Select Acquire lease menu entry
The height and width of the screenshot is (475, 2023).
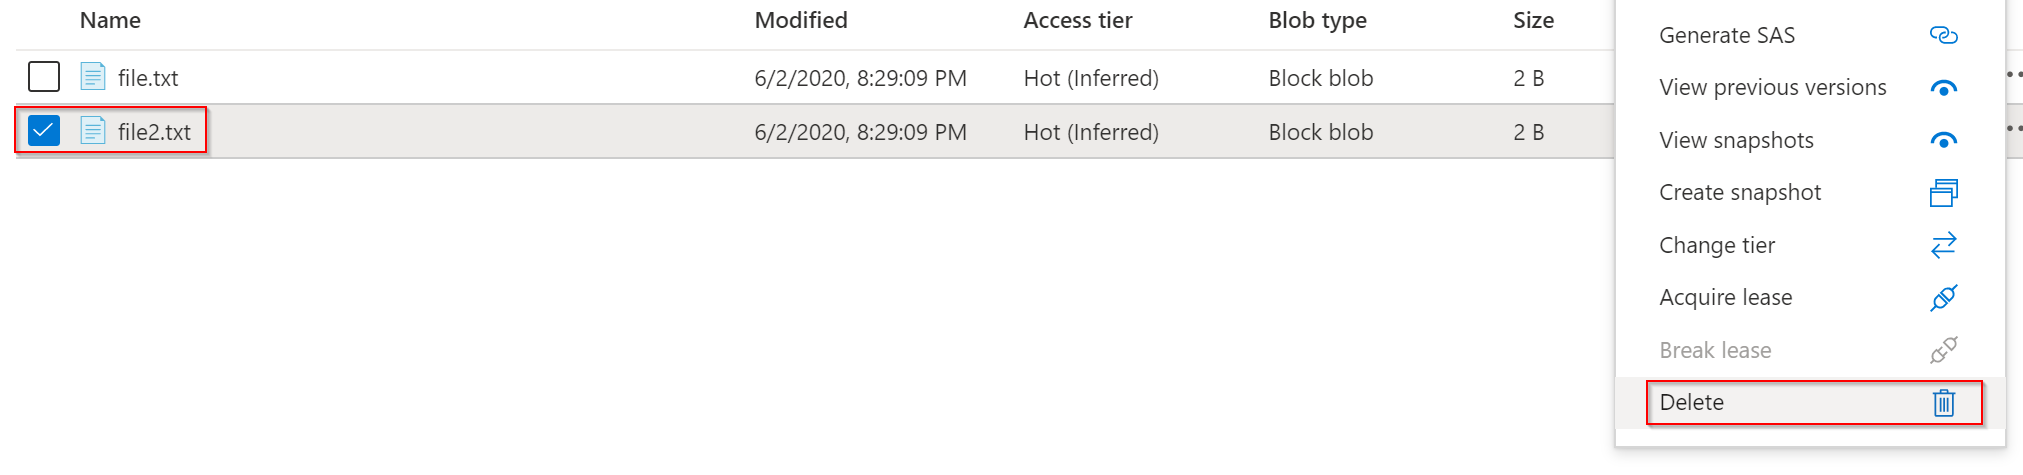(1725, 298)
